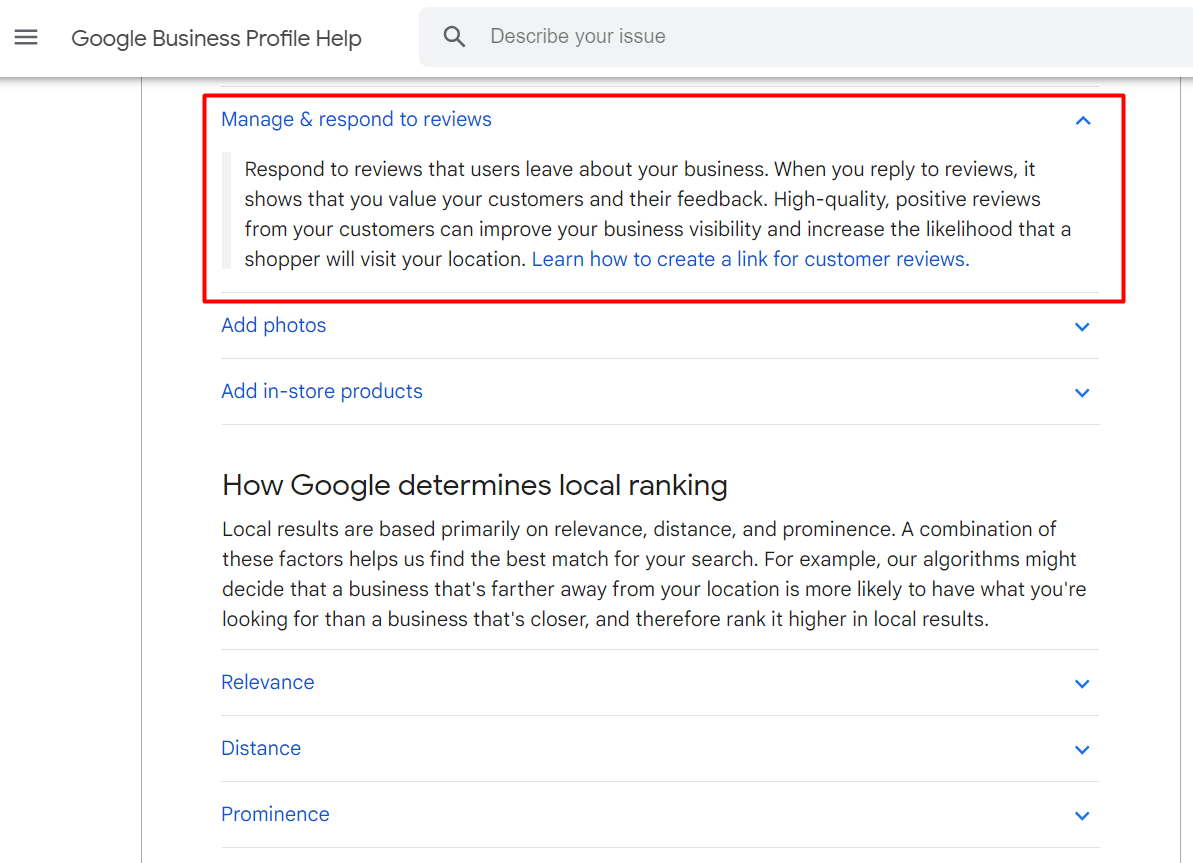1193x863 pixels.
Task: Select the How Google determines local ranking heading
Action: pos(475,485)
